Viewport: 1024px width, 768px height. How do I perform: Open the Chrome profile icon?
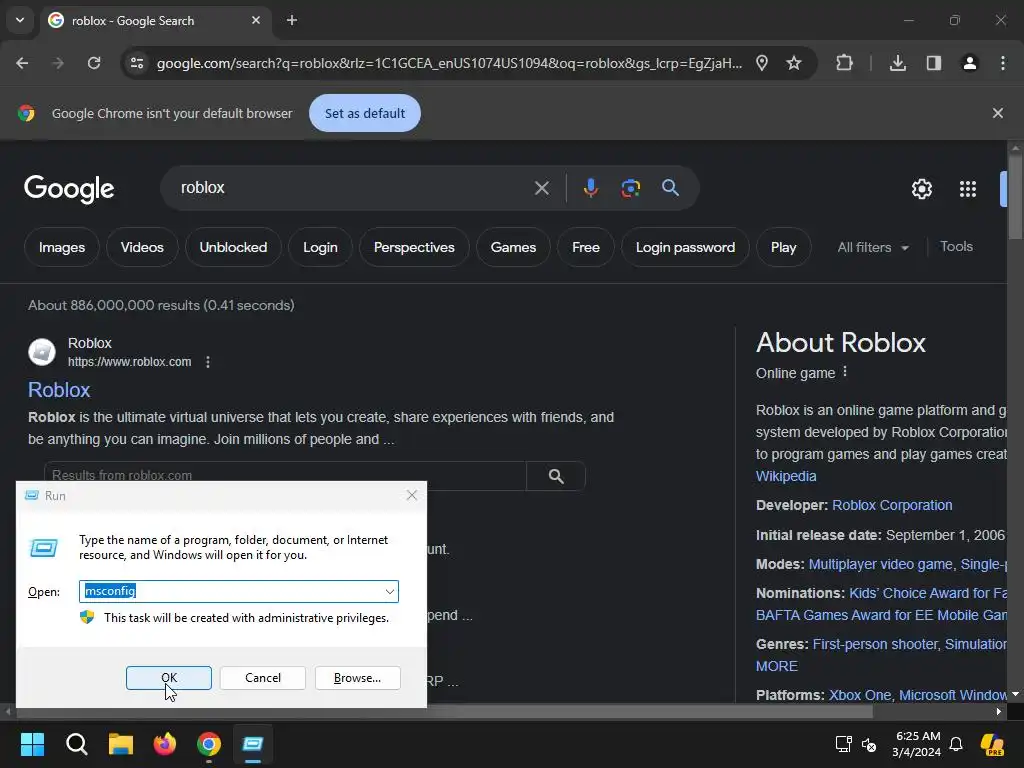tap(970, 63)
